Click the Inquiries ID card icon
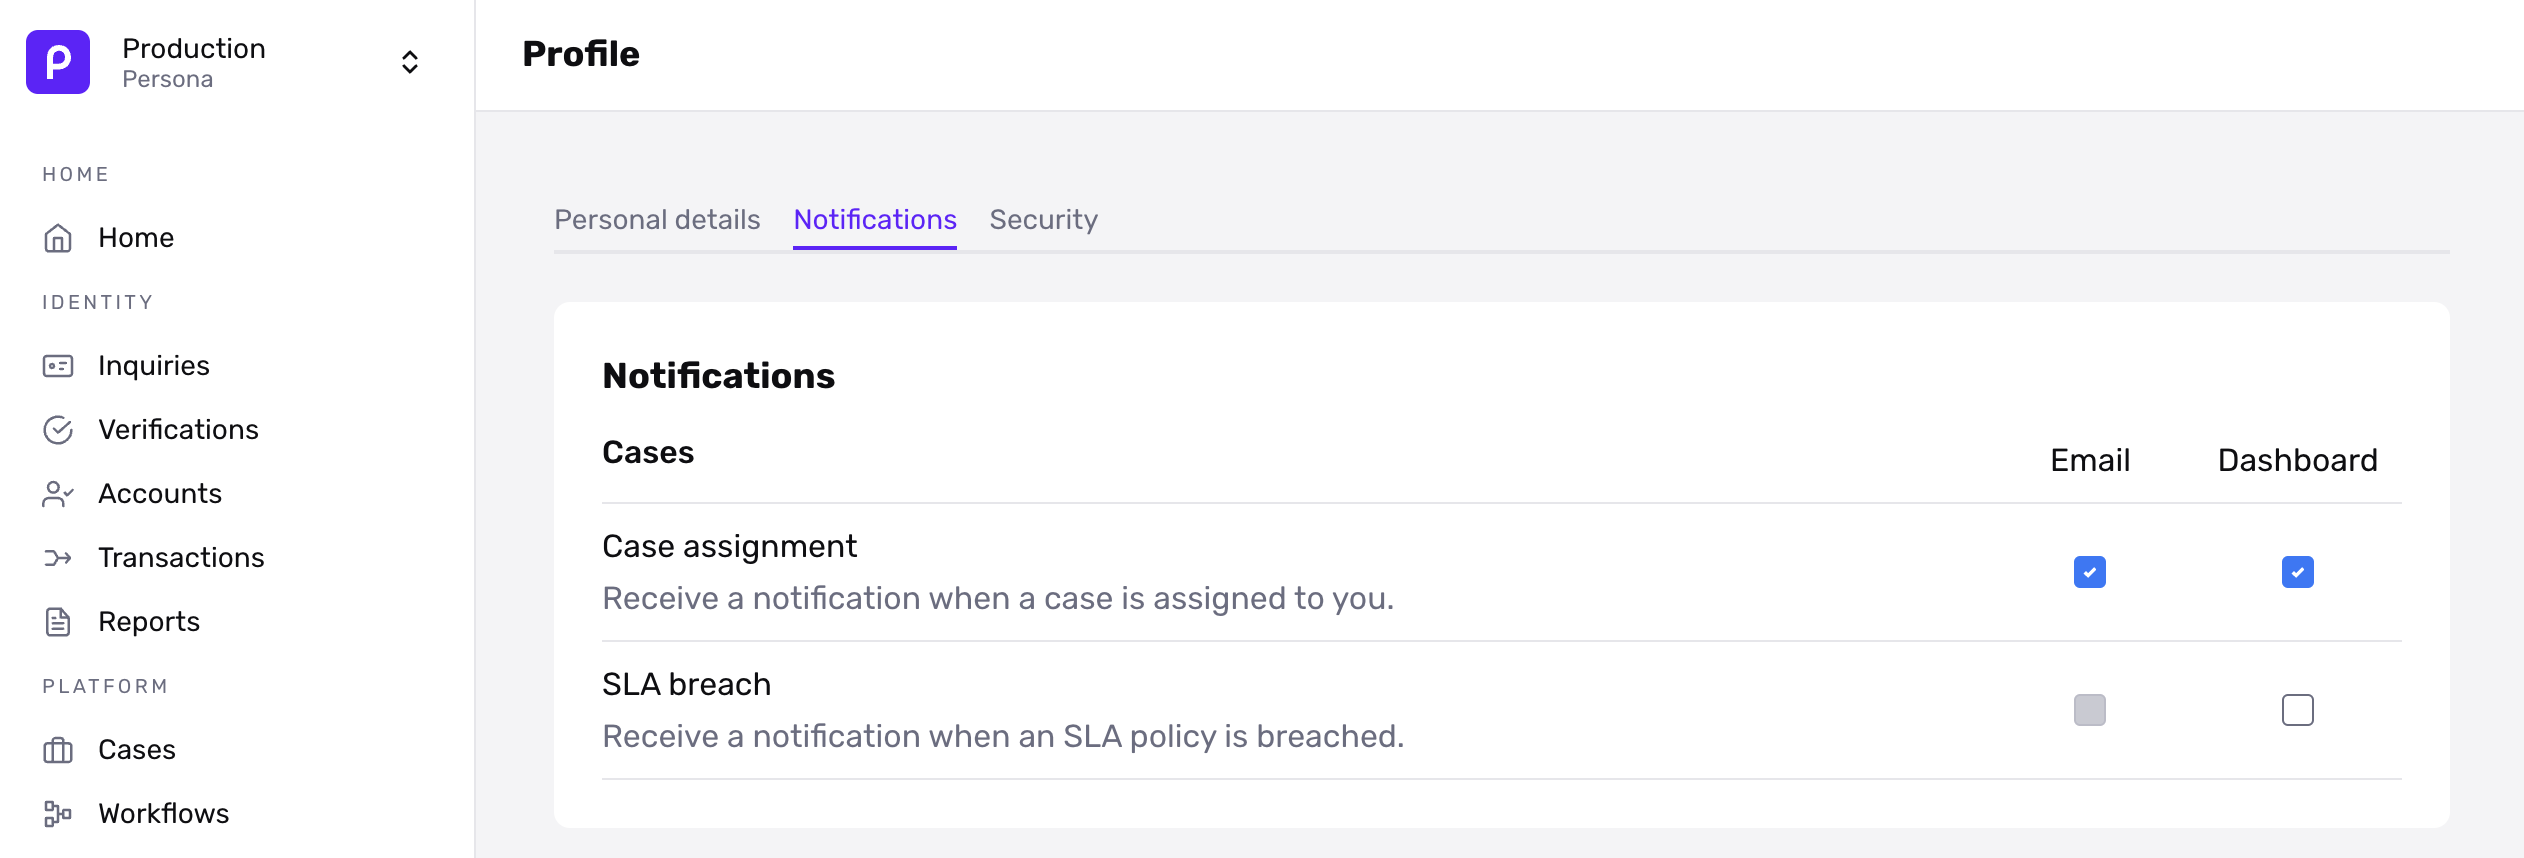Viewport: 2524px width, 858px height. coord(58,366)
